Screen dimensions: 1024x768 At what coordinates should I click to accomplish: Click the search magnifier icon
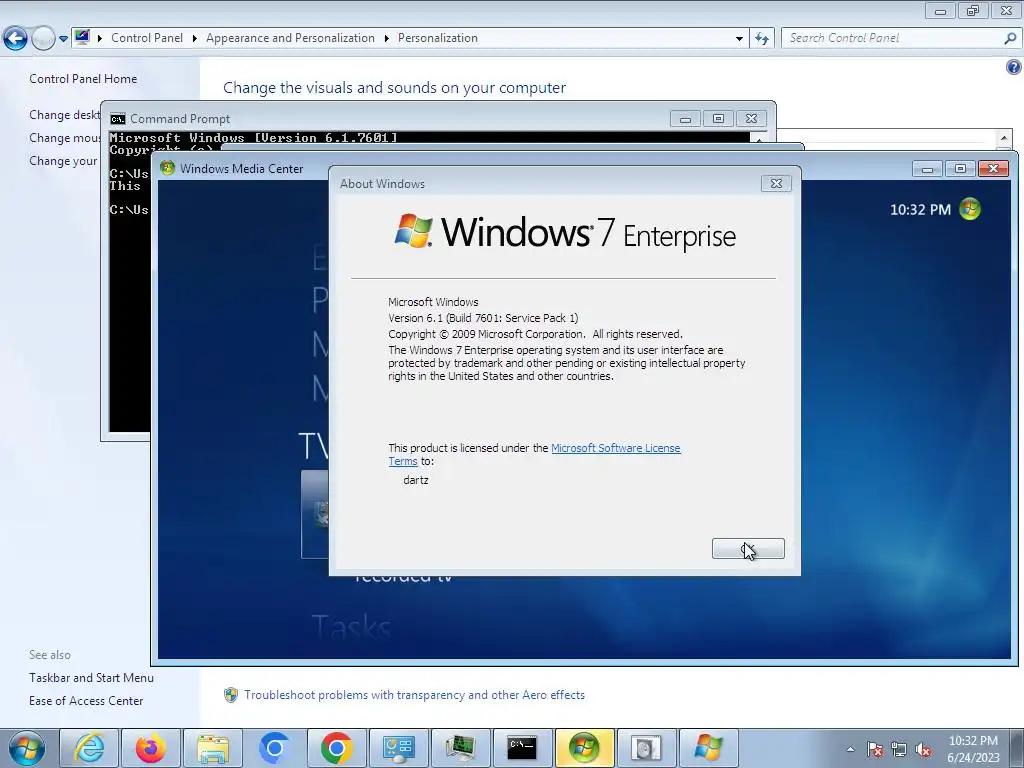1010,39
